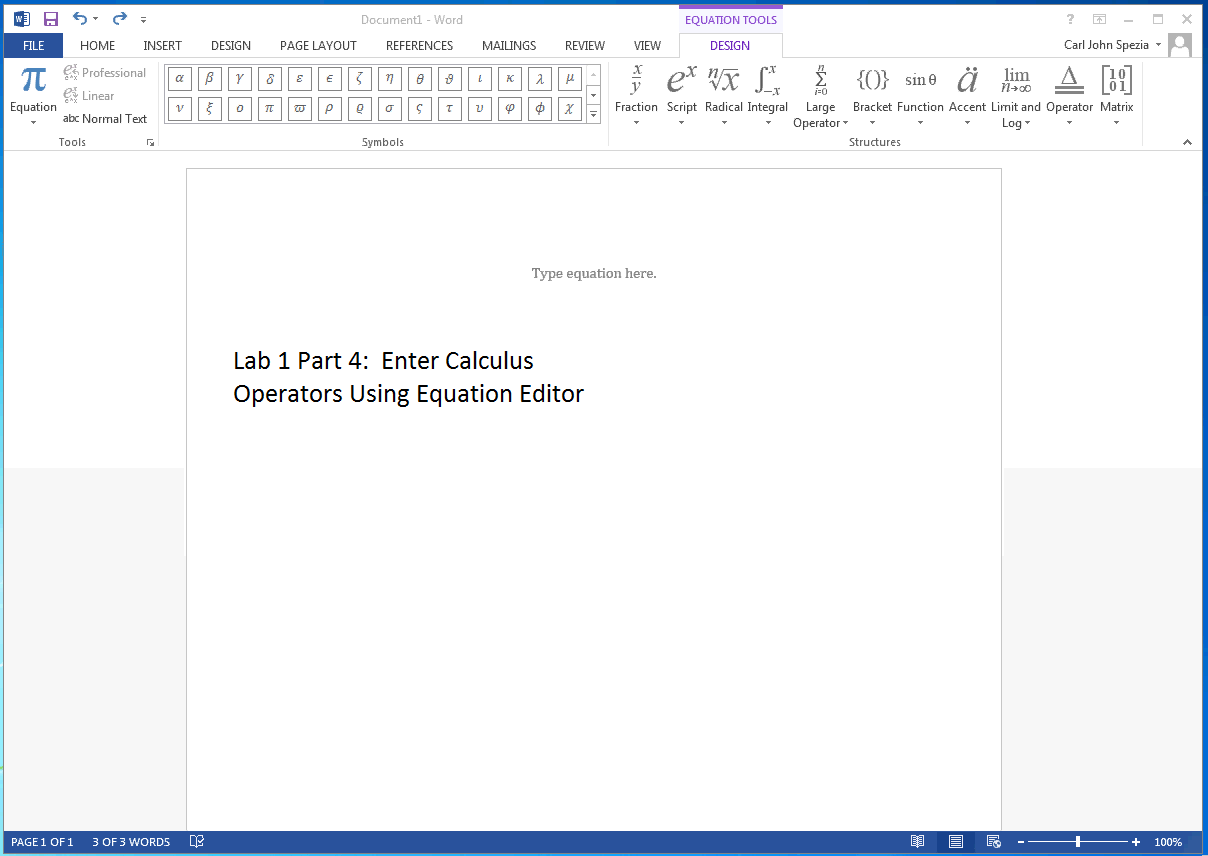The height and width of the screenshot is (856, 1208).
Task: Insert the alpha symbol
Action: (179, 79)
